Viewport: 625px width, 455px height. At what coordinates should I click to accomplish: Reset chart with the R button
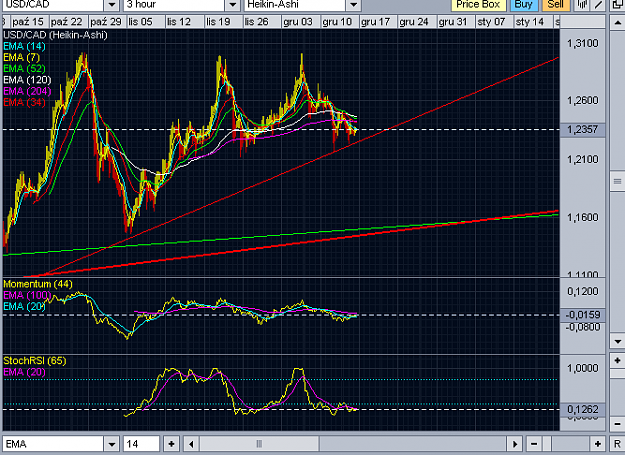point(617,443)
